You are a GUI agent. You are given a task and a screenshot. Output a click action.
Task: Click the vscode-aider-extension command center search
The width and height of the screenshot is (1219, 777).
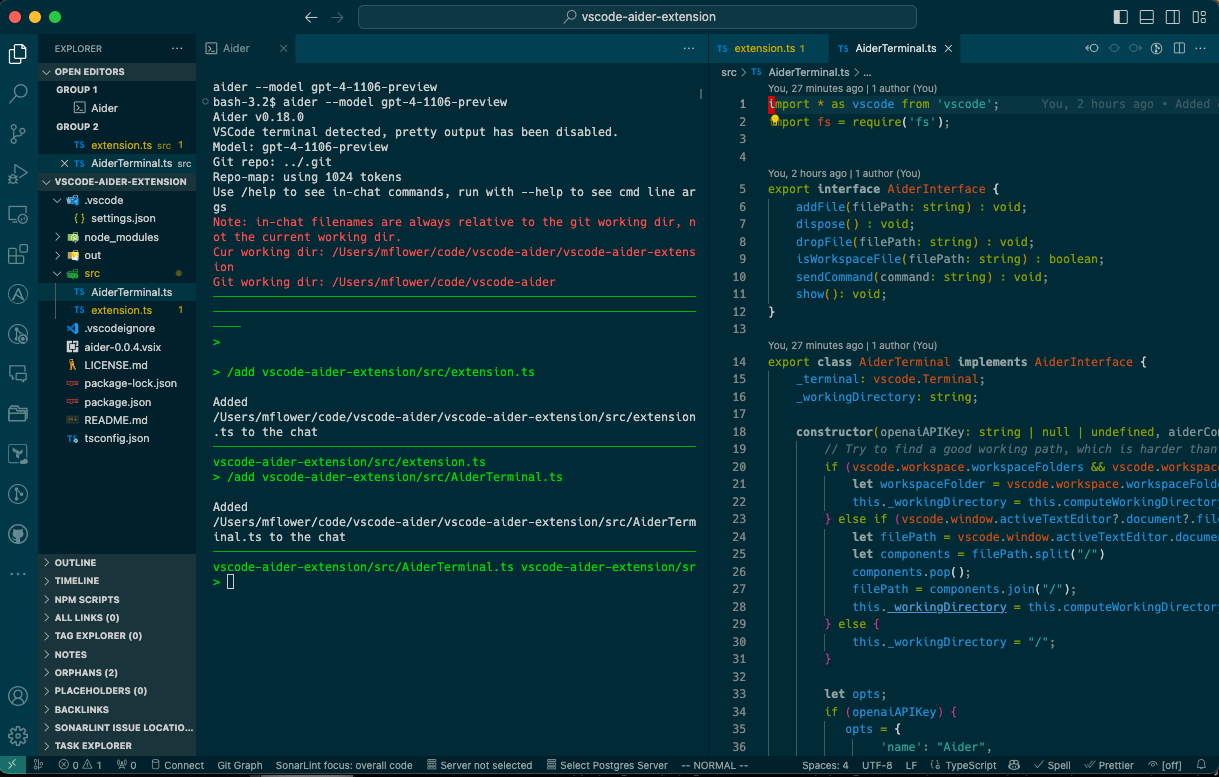pos(637,17)
